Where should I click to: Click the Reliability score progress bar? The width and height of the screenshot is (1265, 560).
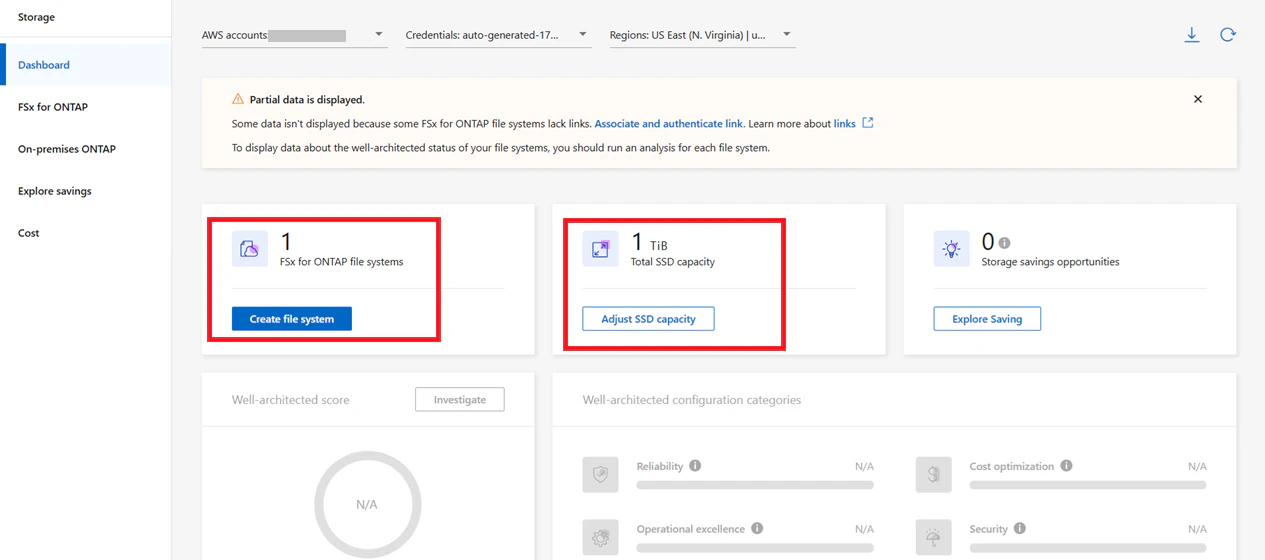click(x=755, y=485)
